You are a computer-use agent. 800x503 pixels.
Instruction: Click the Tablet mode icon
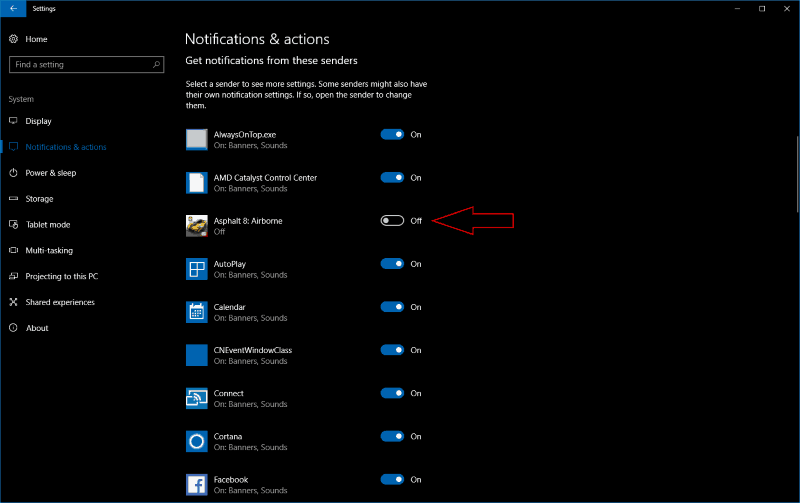14,224
